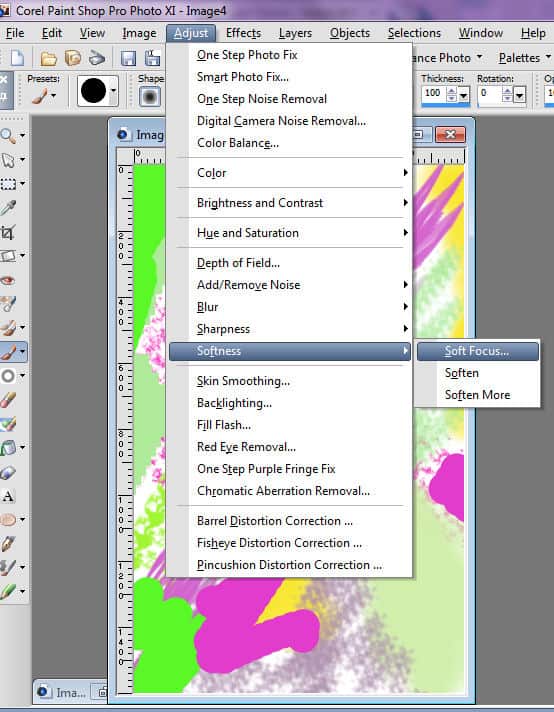
Task: Select the Lighten/Darken ring tool
Action: point(8,376)
